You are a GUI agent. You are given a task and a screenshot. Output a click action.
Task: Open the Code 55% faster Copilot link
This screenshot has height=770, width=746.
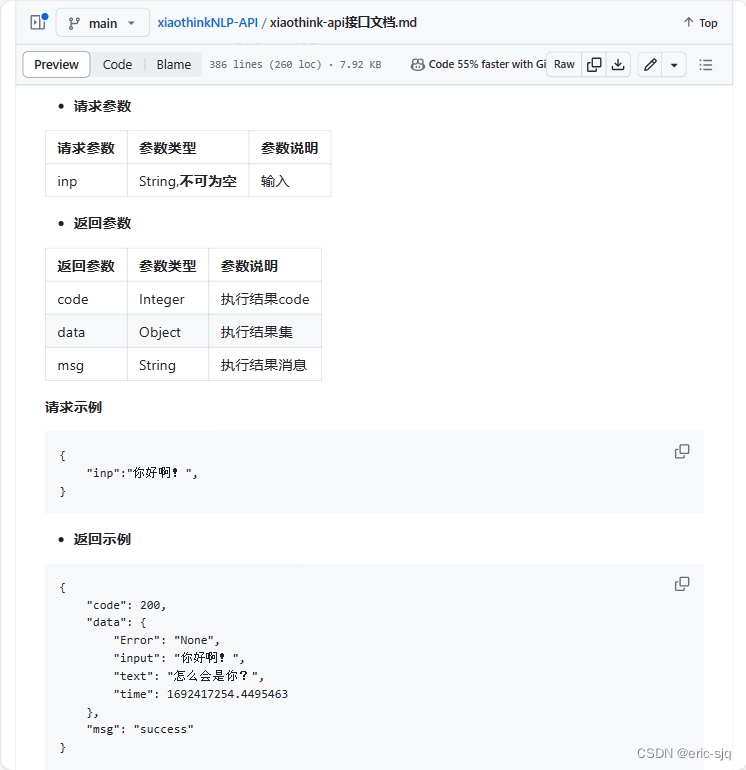click(487, 64)
